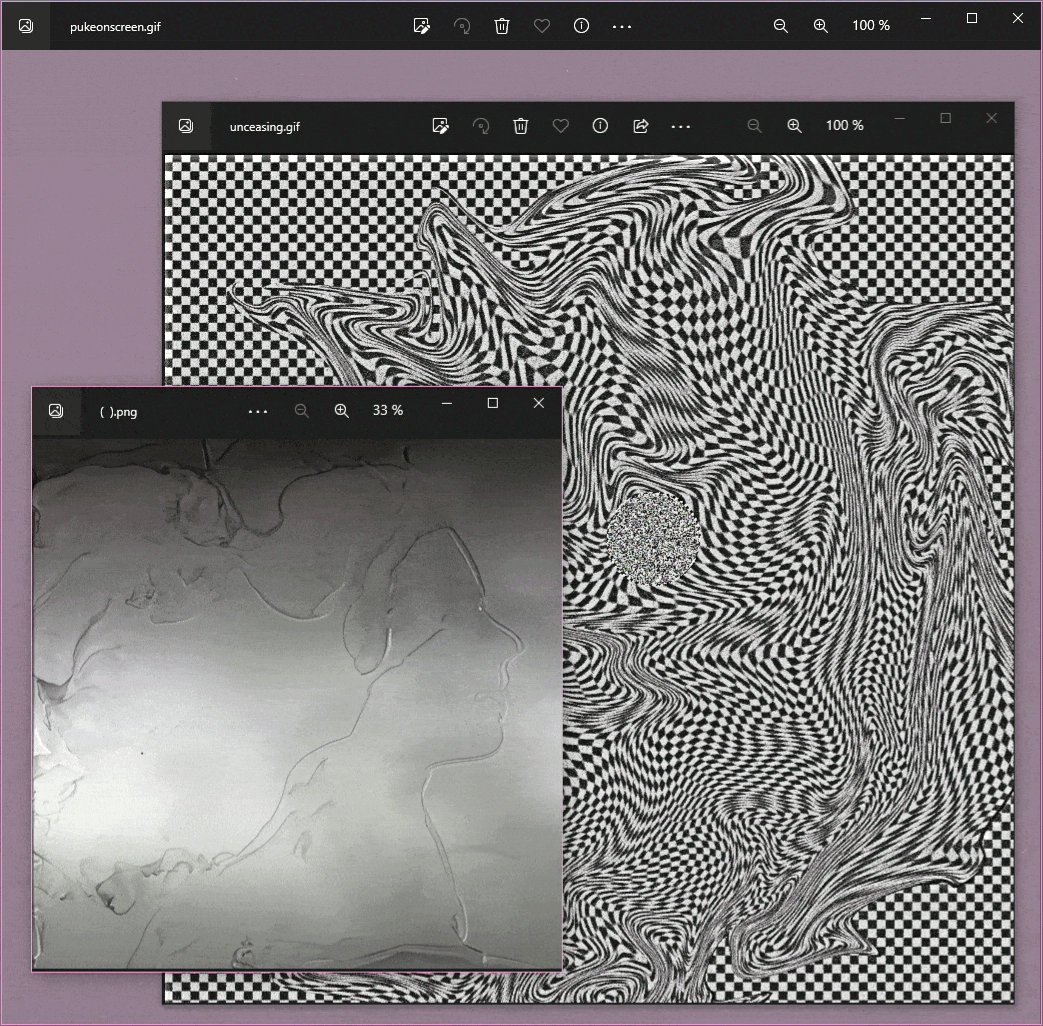Click pukeonscreen.gif file name title
This screenshot has width=1043, height=1026.
click(115, 27)
